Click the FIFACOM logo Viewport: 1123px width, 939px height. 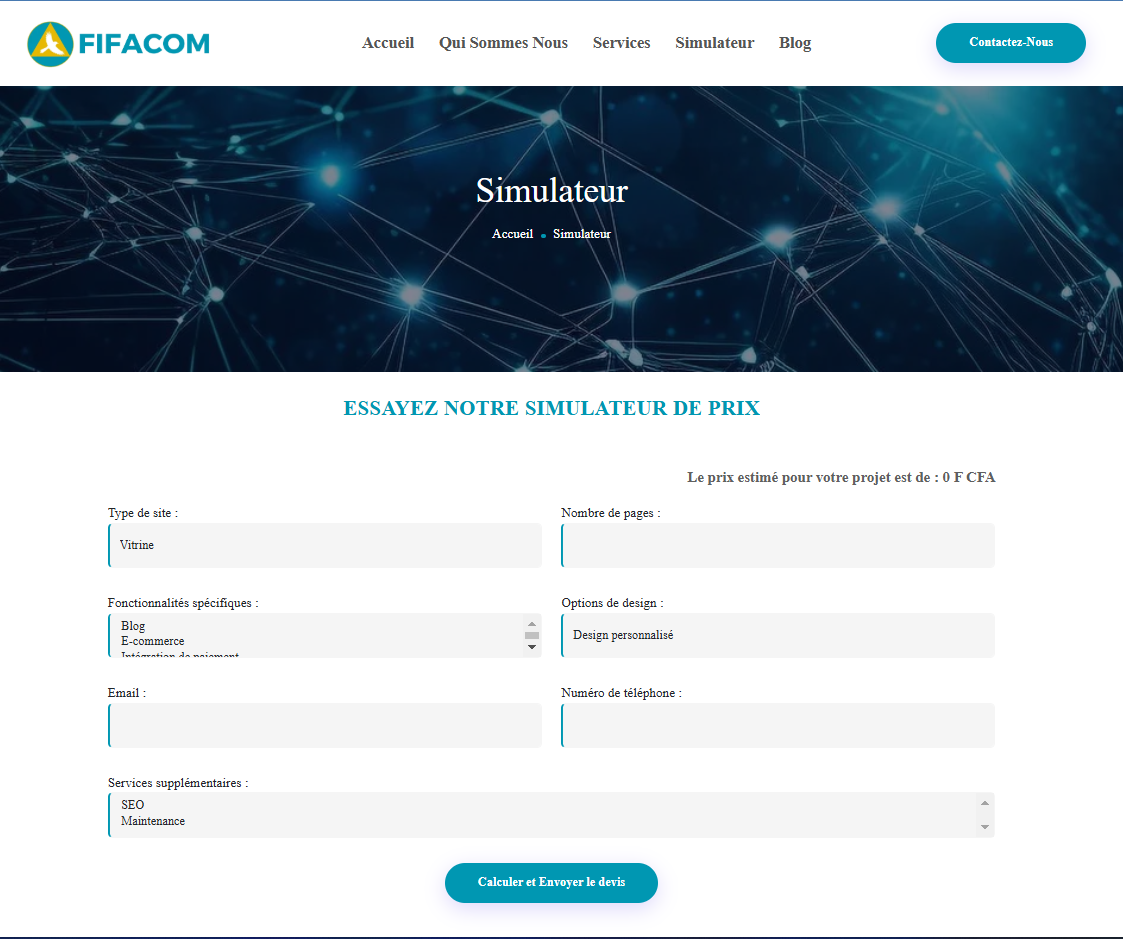click(119, 44)
